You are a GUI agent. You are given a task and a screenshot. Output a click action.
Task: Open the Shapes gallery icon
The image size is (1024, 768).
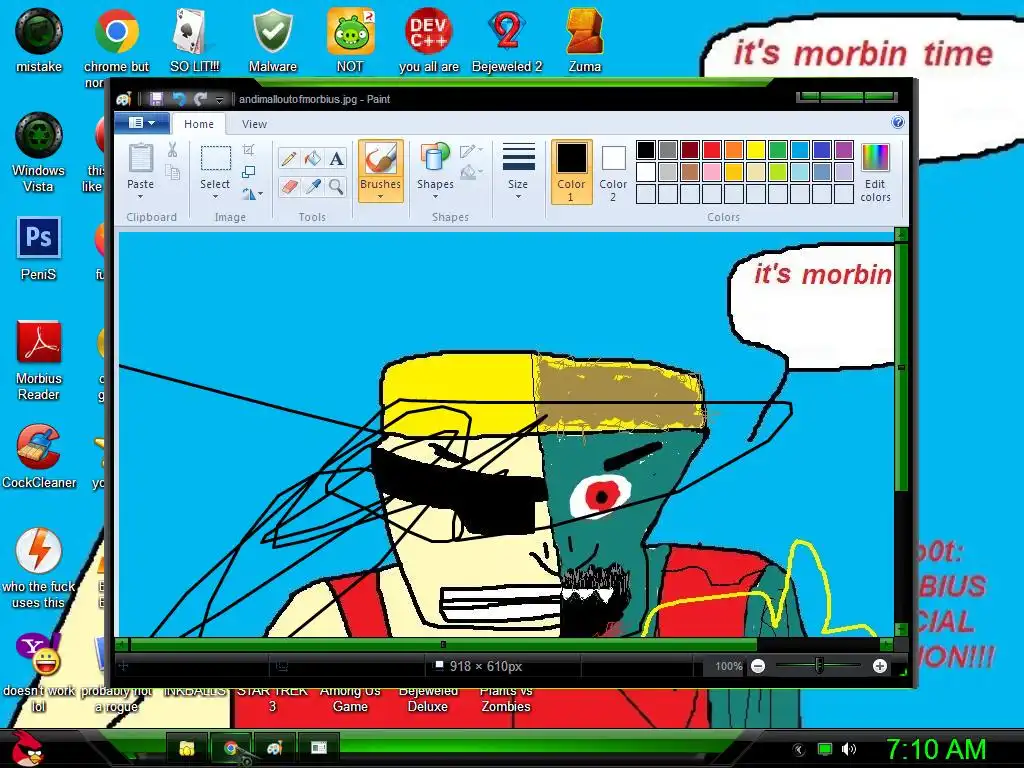(435, 159)
